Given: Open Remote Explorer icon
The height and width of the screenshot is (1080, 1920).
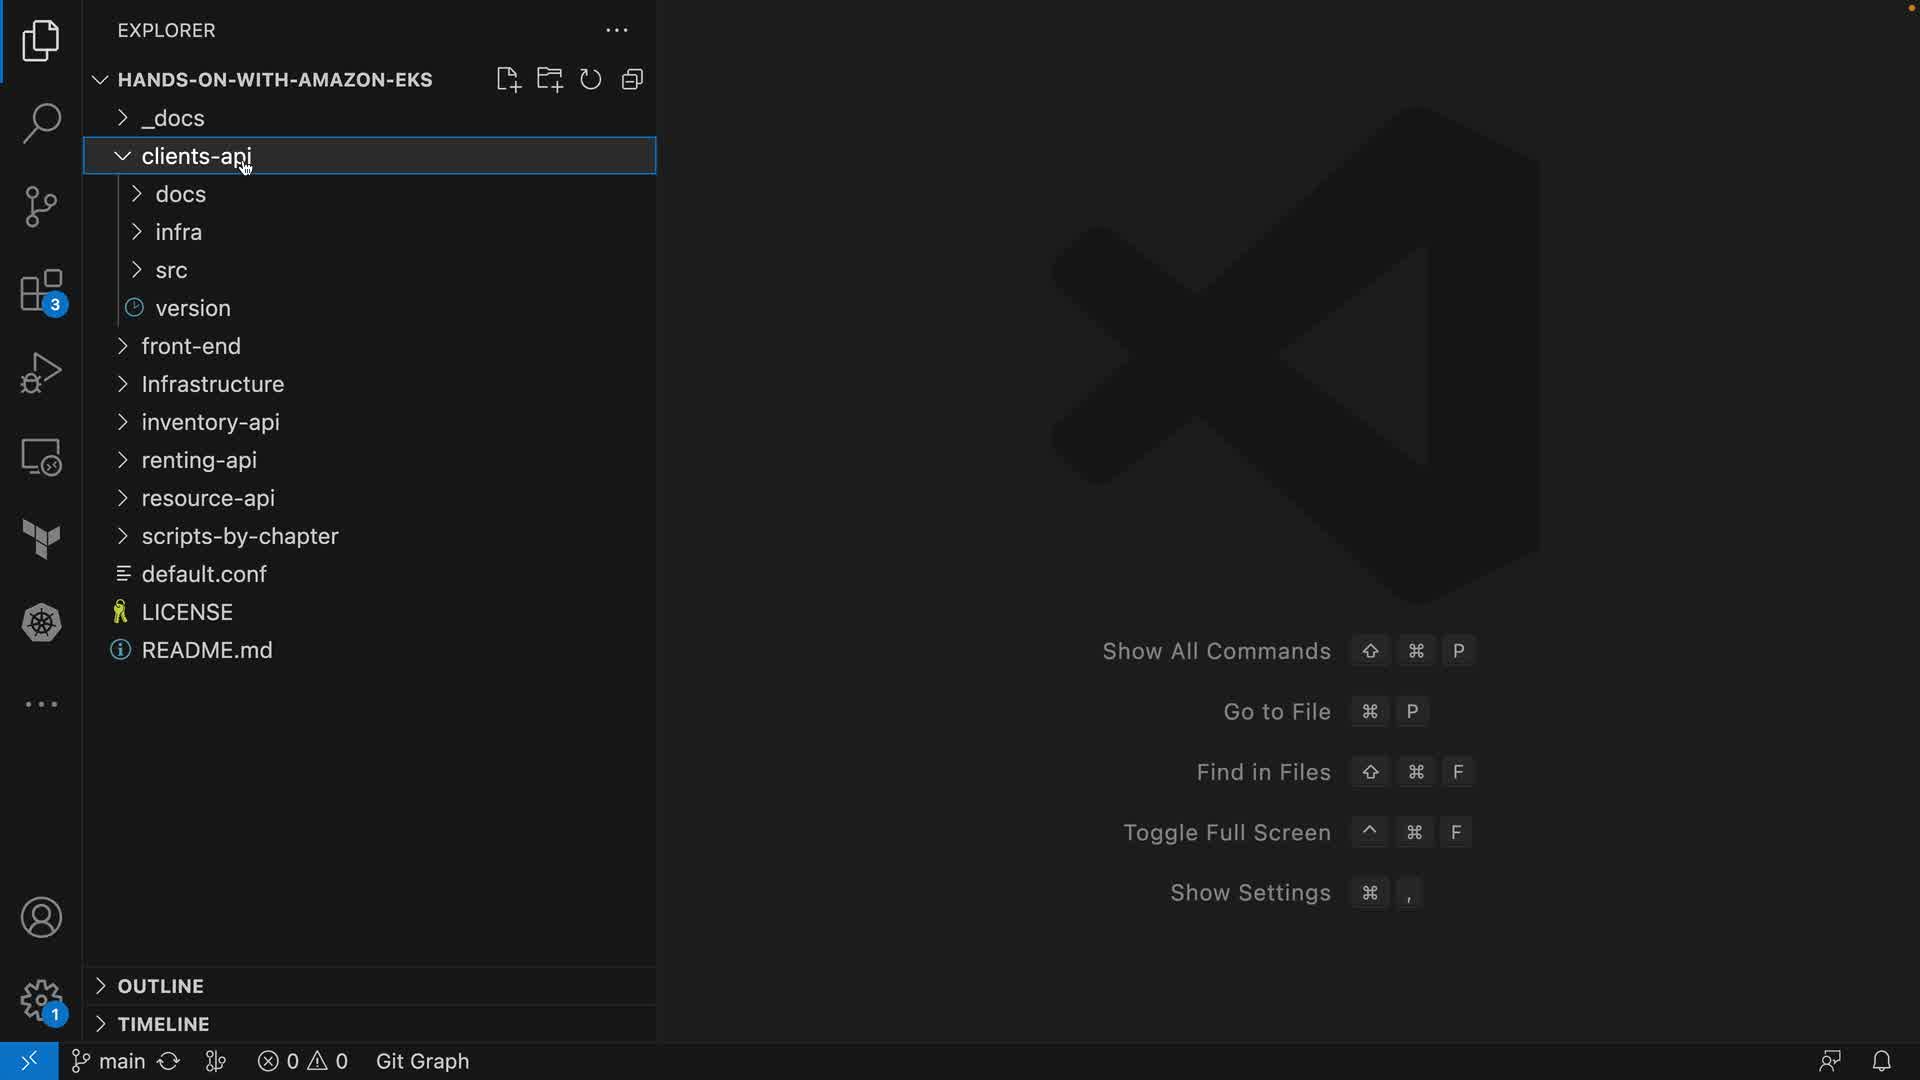Looking at the screenshot, I should (41, 457).
